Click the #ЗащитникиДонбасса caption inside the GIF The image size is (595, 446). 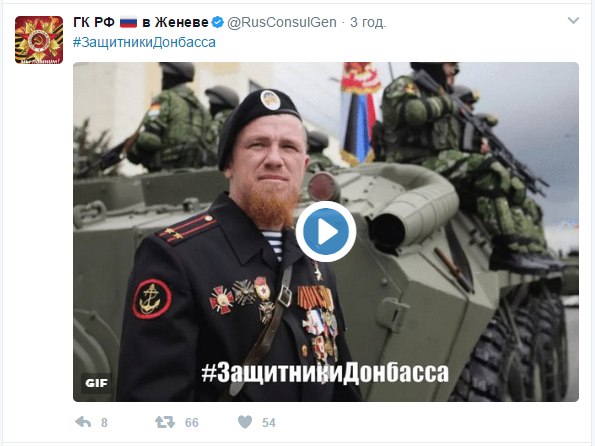point(325,372)
